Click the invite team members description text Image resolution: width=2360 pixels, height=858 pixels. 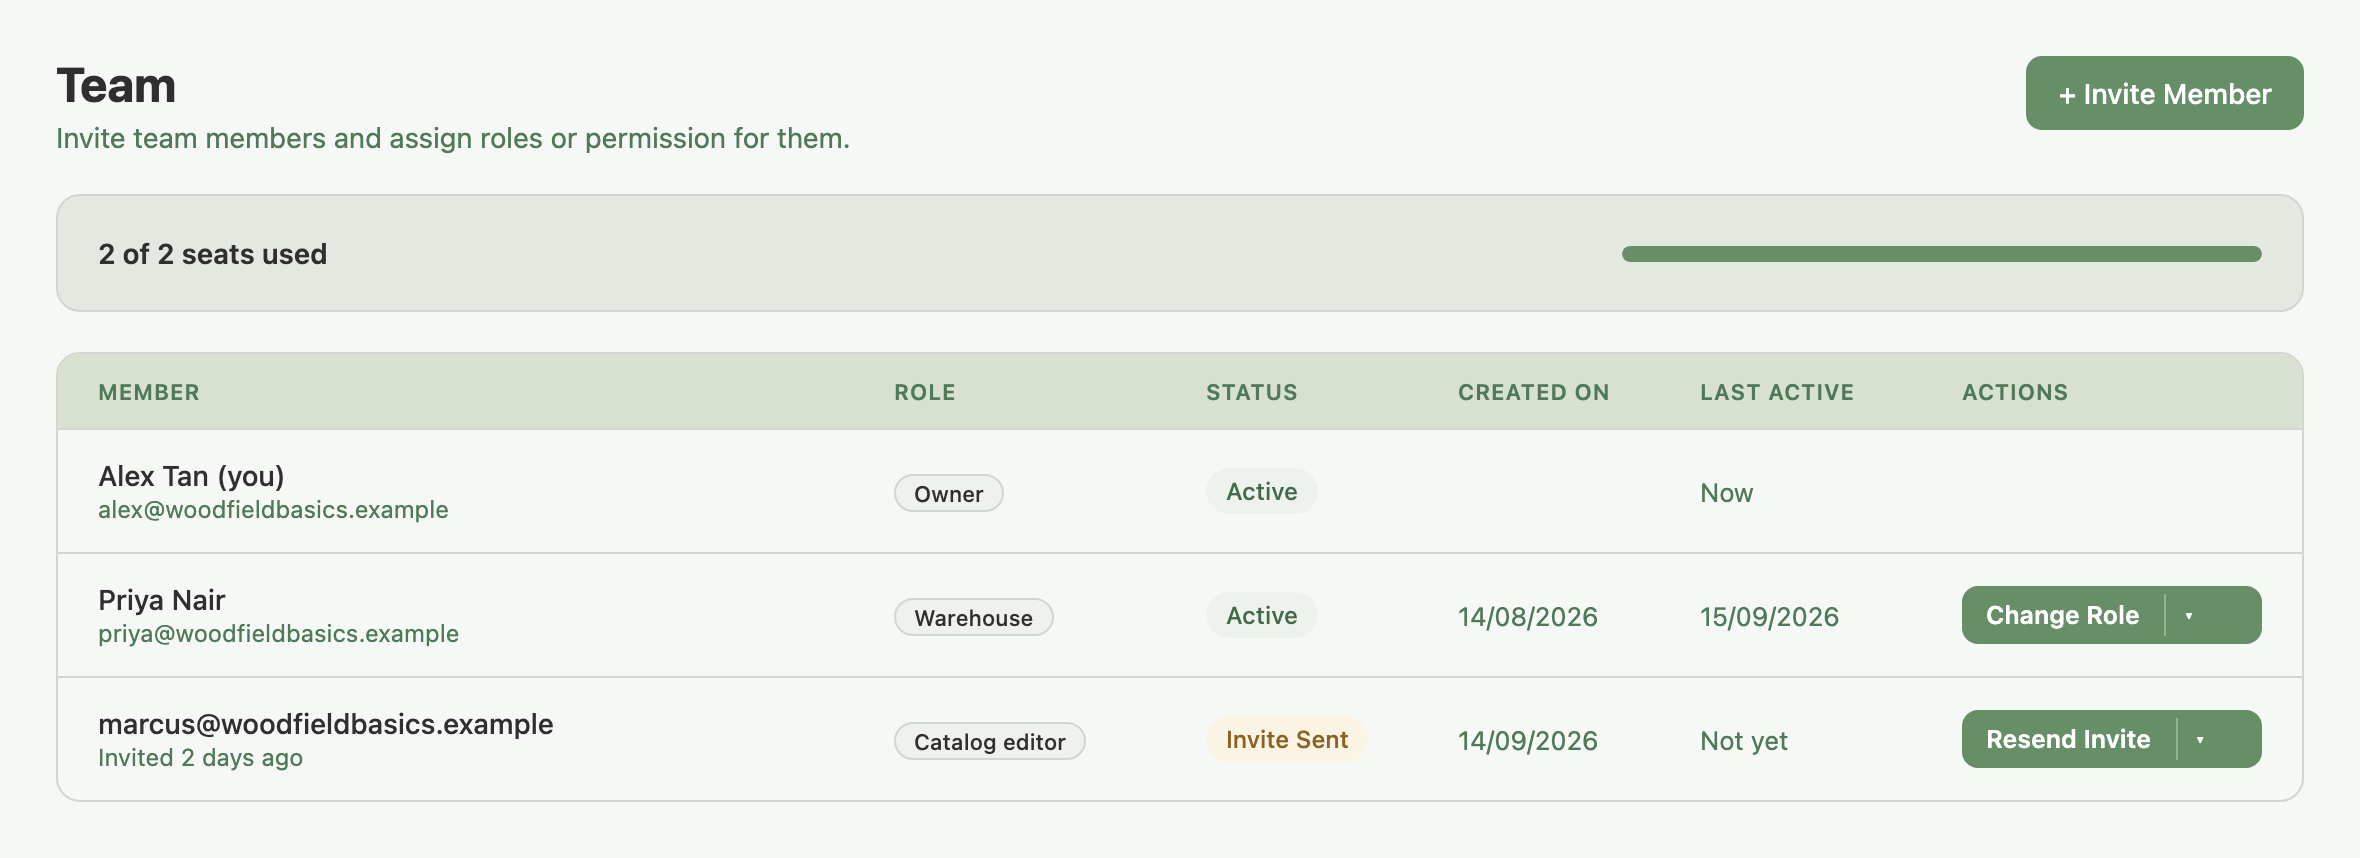(453, 138)
